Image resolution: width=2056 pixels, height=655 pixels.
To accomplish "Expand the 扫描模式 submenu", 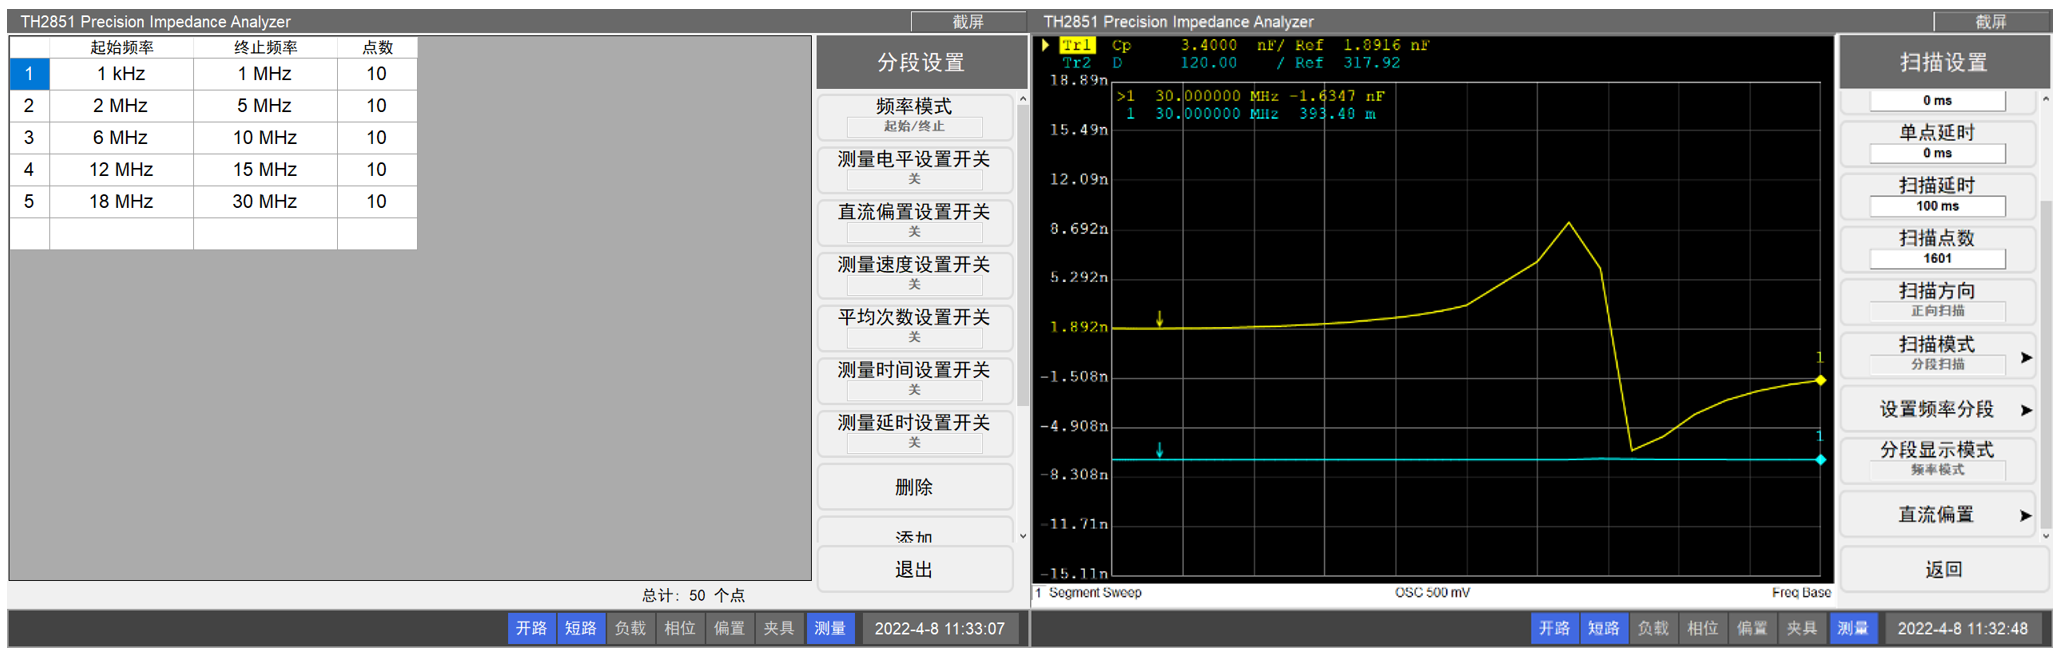I will (x=2025, y=357).
